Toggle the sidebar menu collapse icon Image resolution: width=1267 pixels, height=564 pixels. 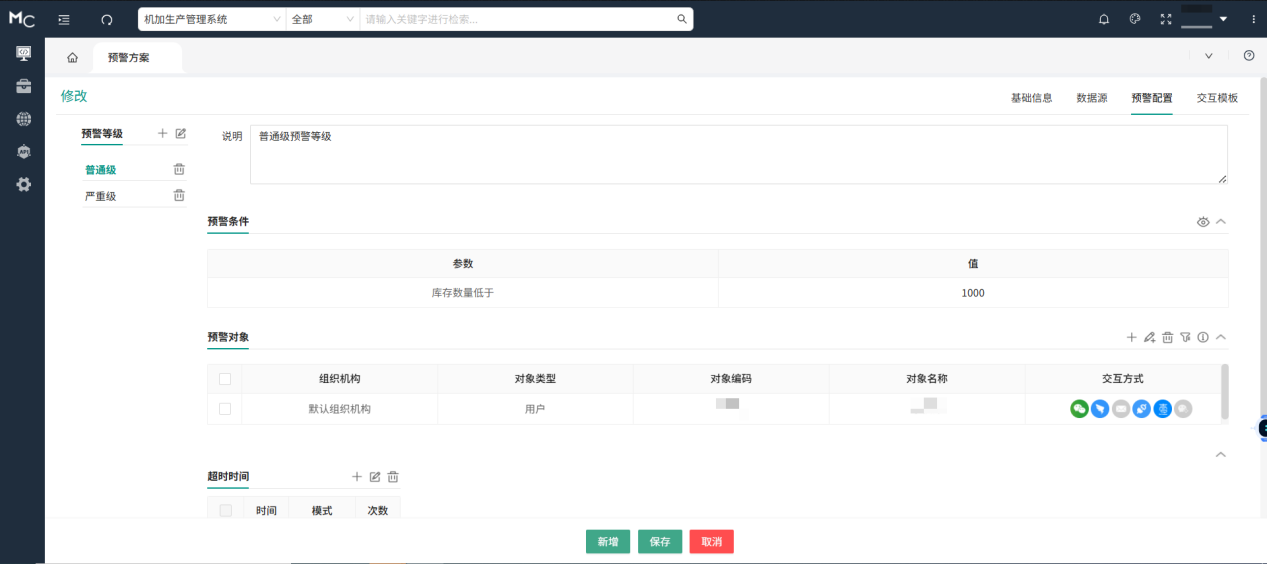[64, 19]
